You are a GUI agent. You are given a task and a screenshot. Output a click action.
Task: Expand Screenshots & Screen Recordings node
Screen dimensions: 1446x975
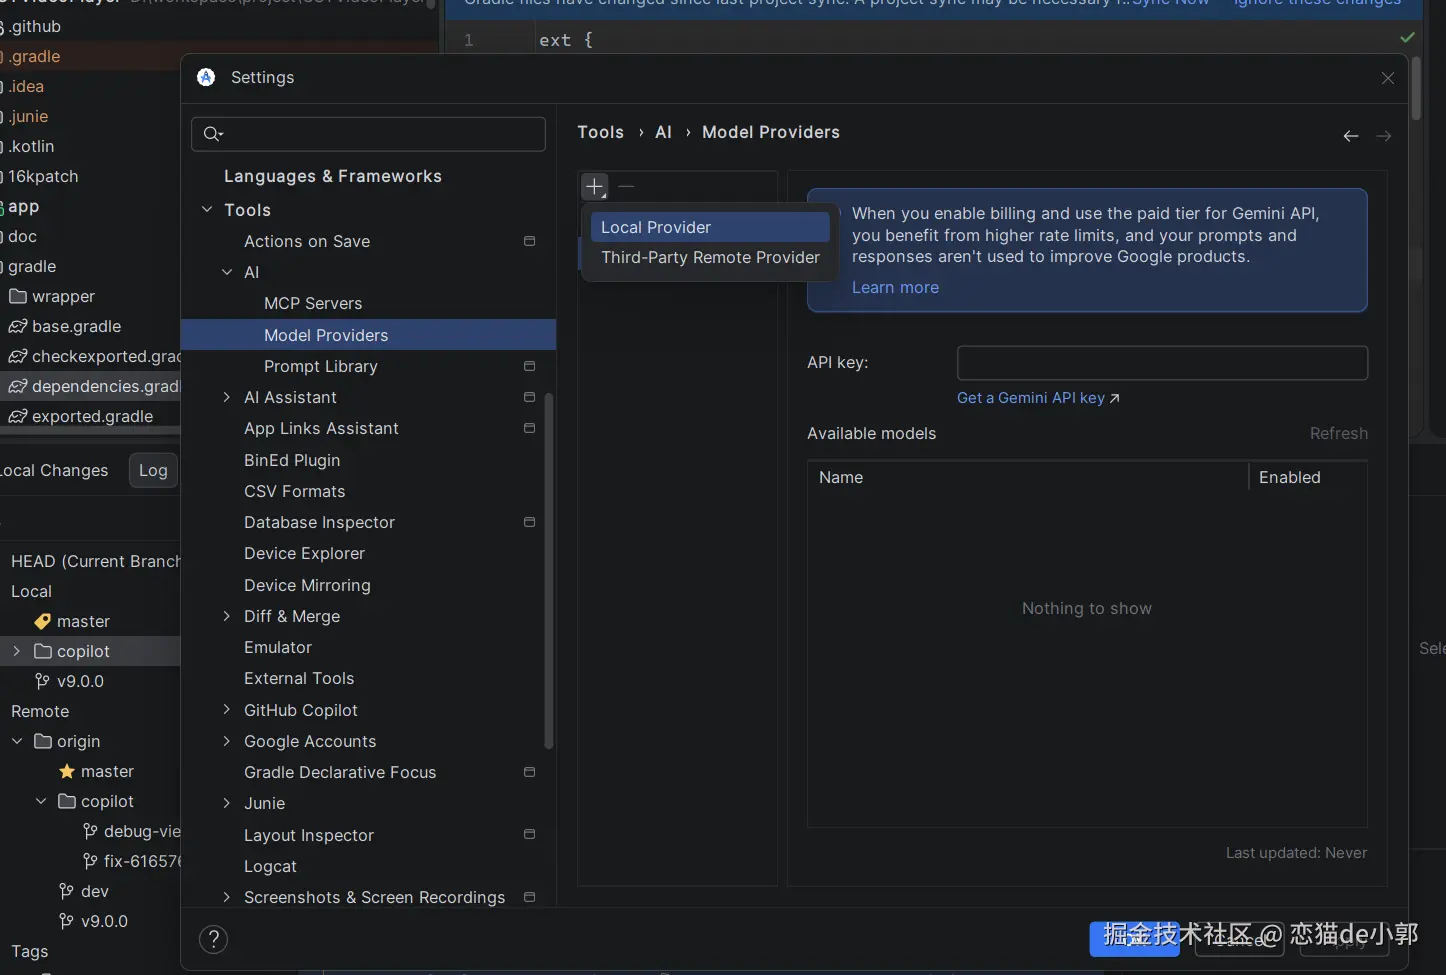click(227, 897)
